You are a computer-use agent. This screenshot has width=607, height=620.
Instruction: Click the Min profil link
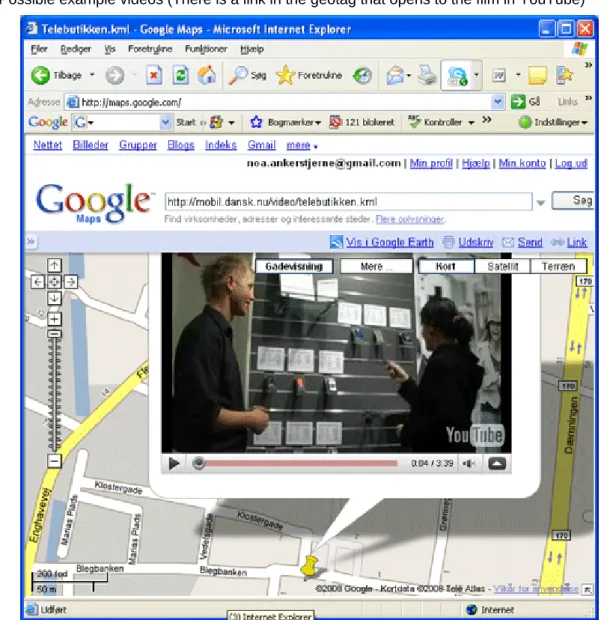(431, 163)
